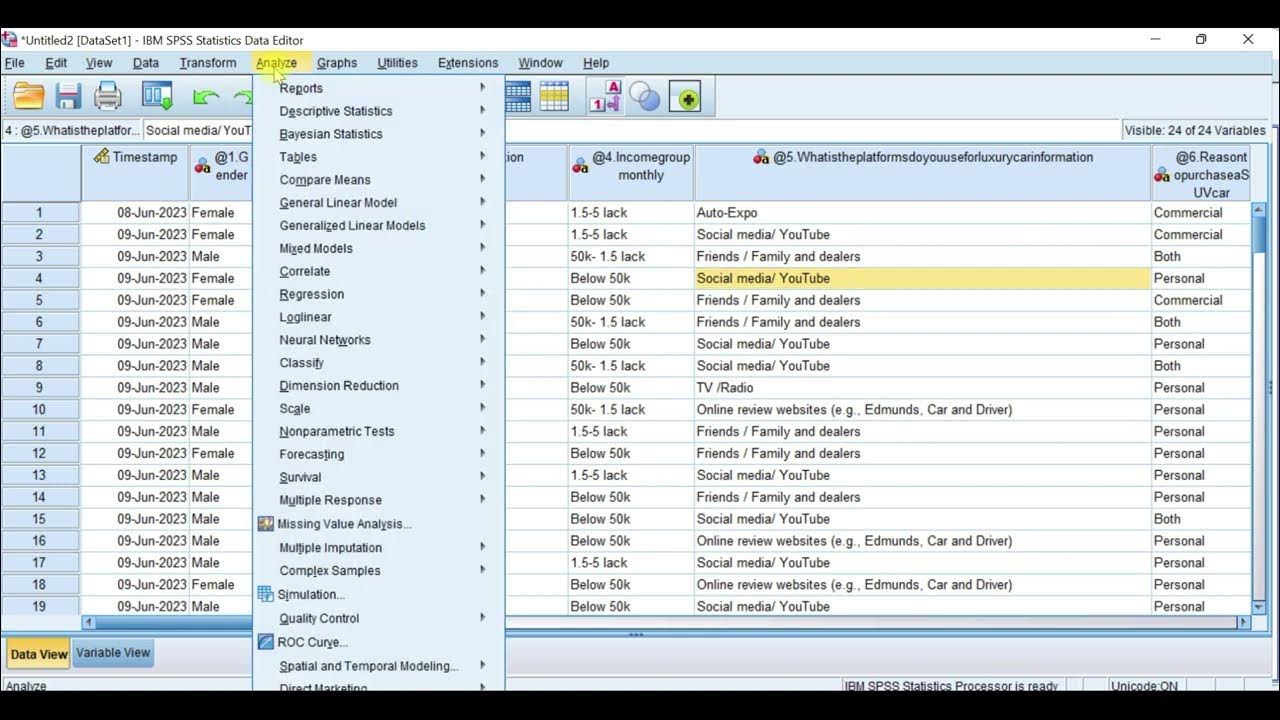This screenshot has height=720, width=1280.
Task: Print using the printer toolbar icon
Action: click(107, 96)
